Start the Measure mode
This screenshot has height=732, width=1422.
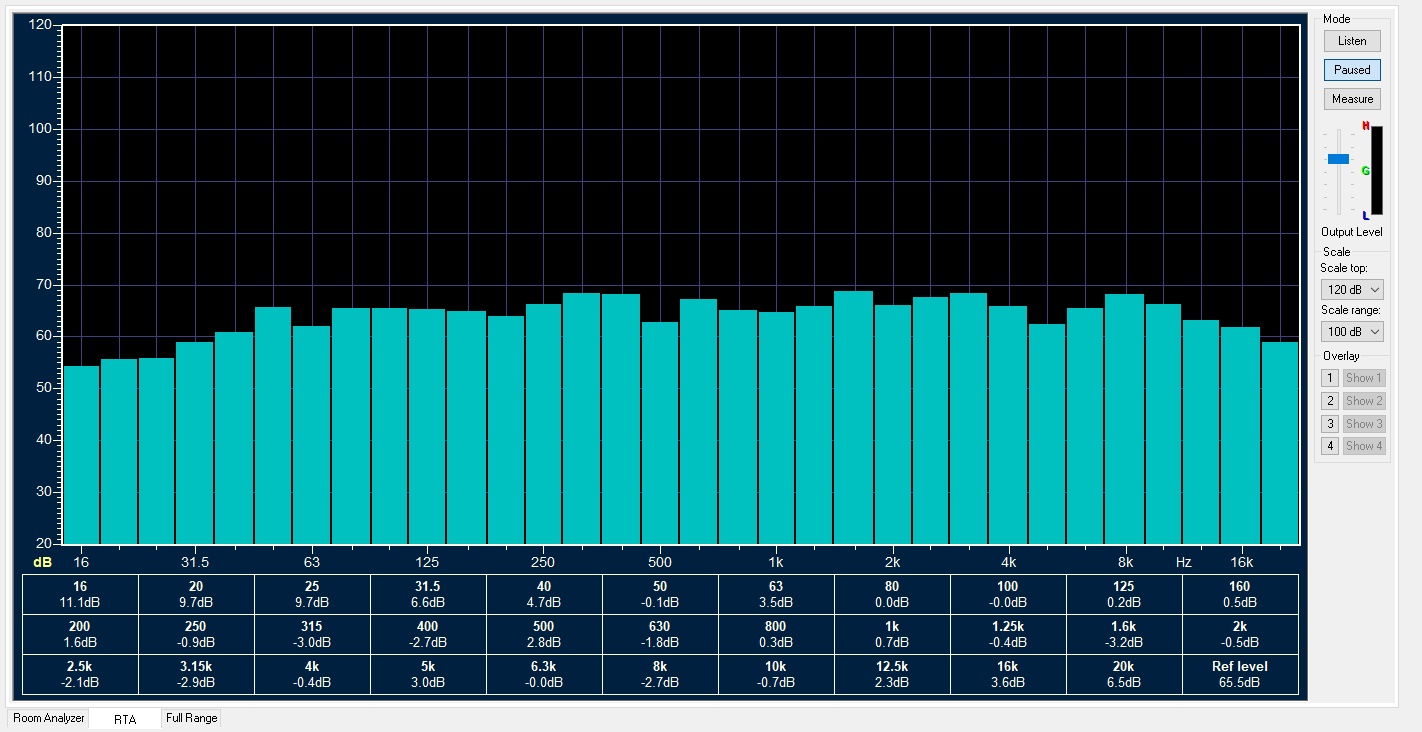1352,99
